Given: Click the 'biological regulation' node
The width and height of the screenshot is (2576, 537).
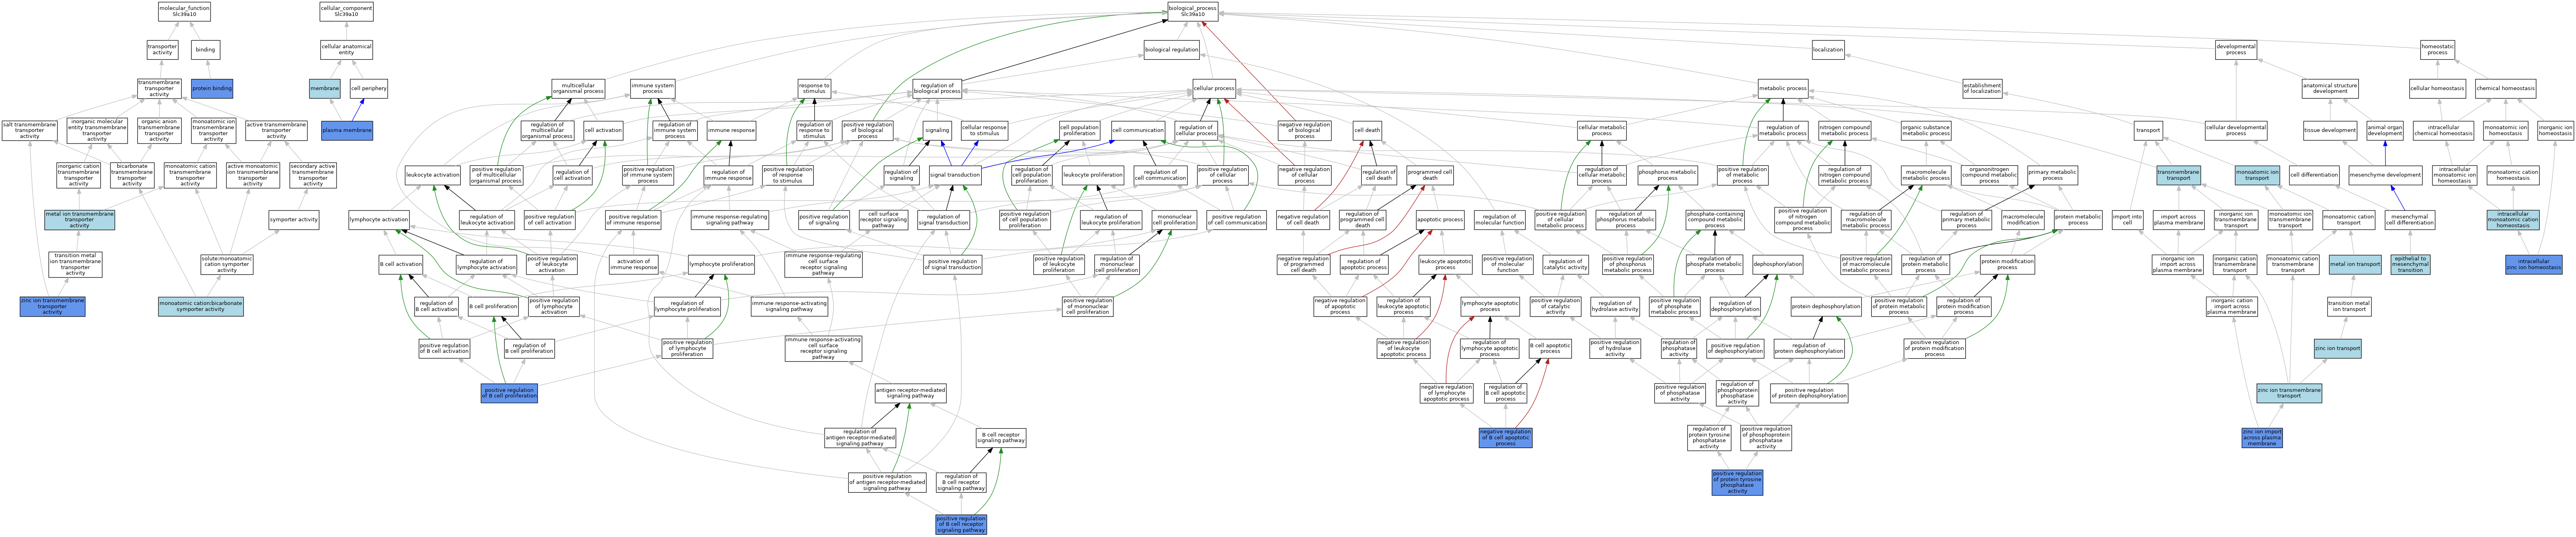Looking at the screenshot, I should pyautogui.click(x=1171, y=49).
